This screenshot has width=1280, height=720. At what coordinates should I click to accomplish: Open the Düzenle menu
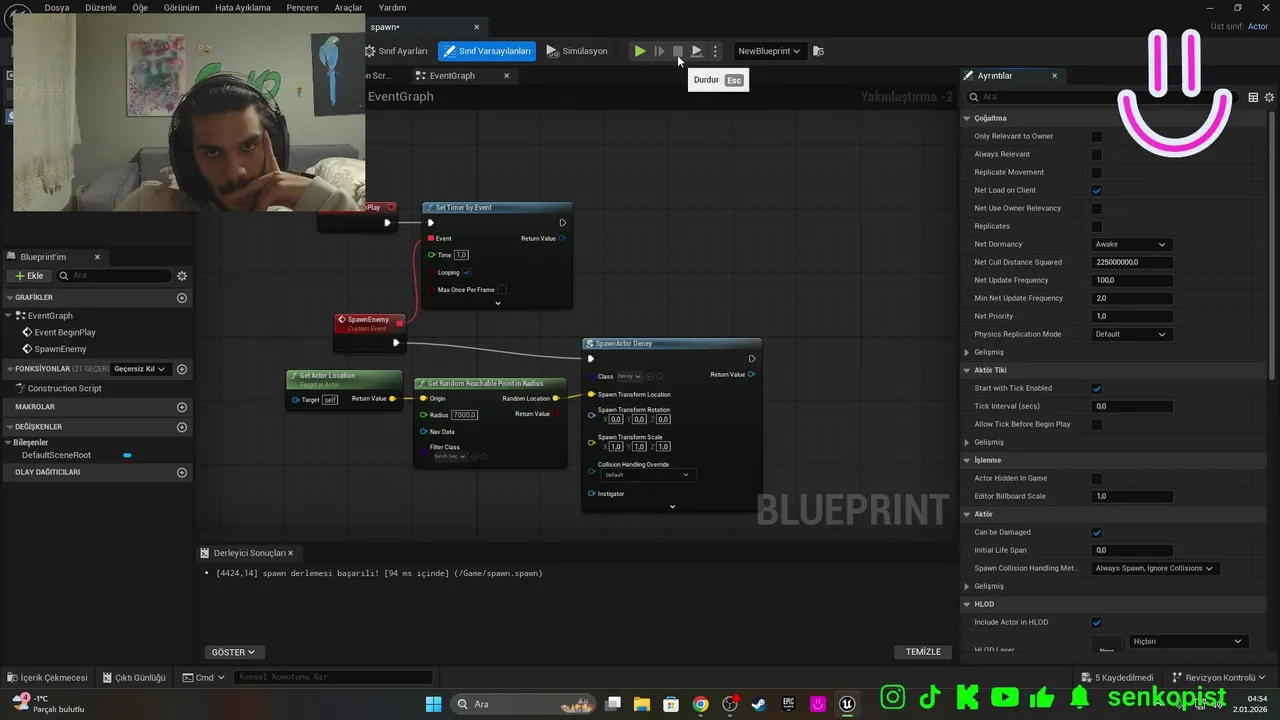[101, 7]
